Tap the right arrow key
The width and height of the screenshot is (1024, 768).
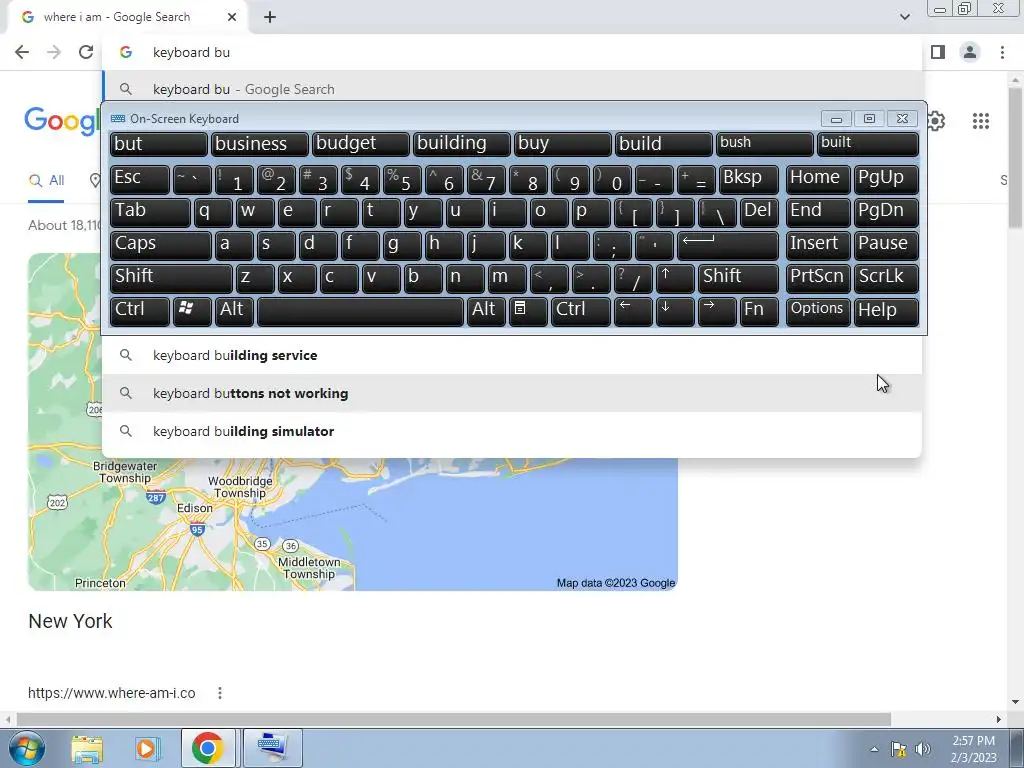[x=717, y=311]
